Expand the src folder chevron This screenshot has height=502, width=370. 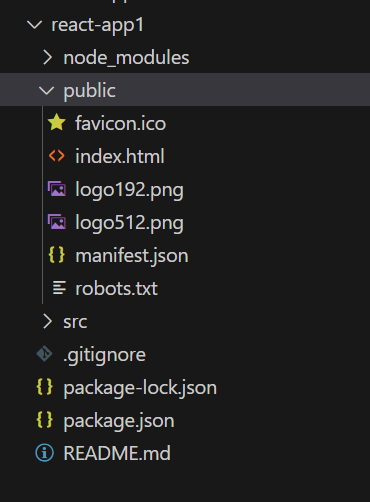tap(47, 321)
